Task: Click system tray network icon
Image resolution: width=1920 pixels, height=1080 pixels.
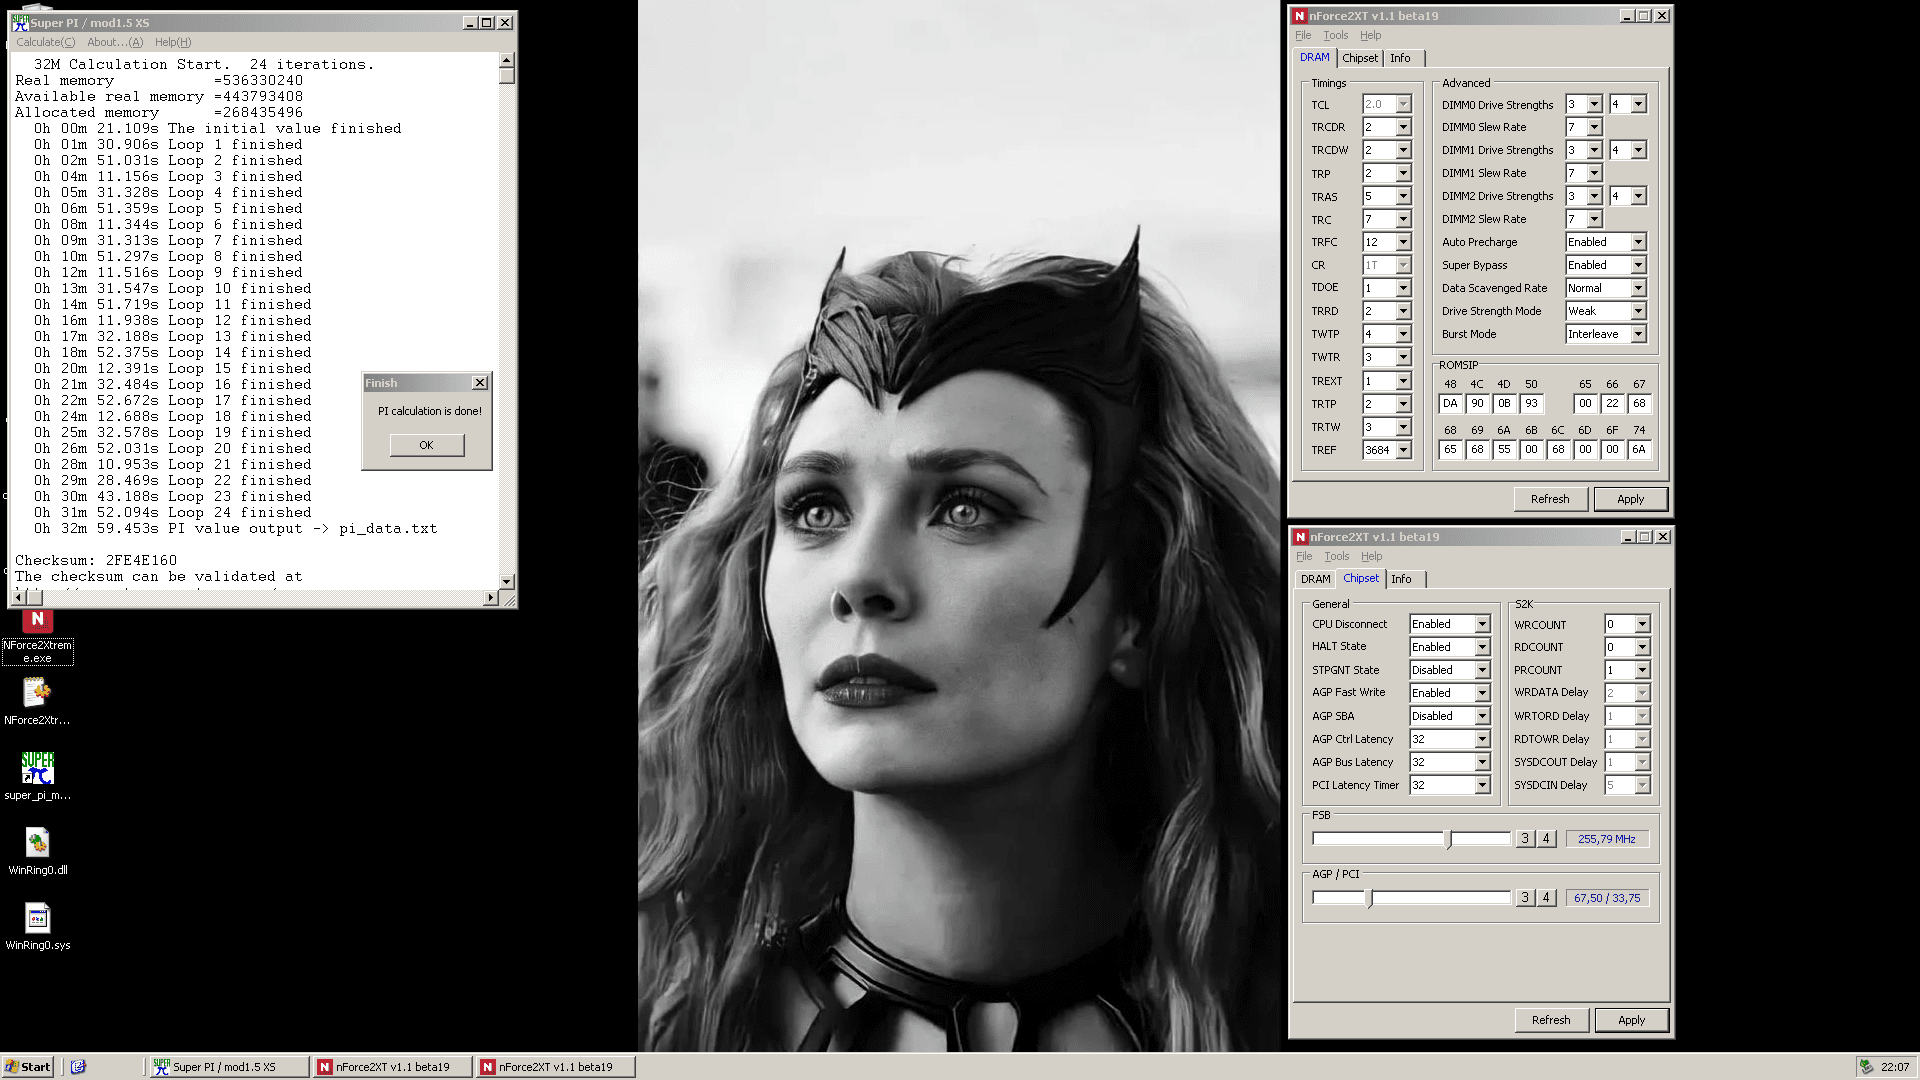Action: [1866, 1067]
